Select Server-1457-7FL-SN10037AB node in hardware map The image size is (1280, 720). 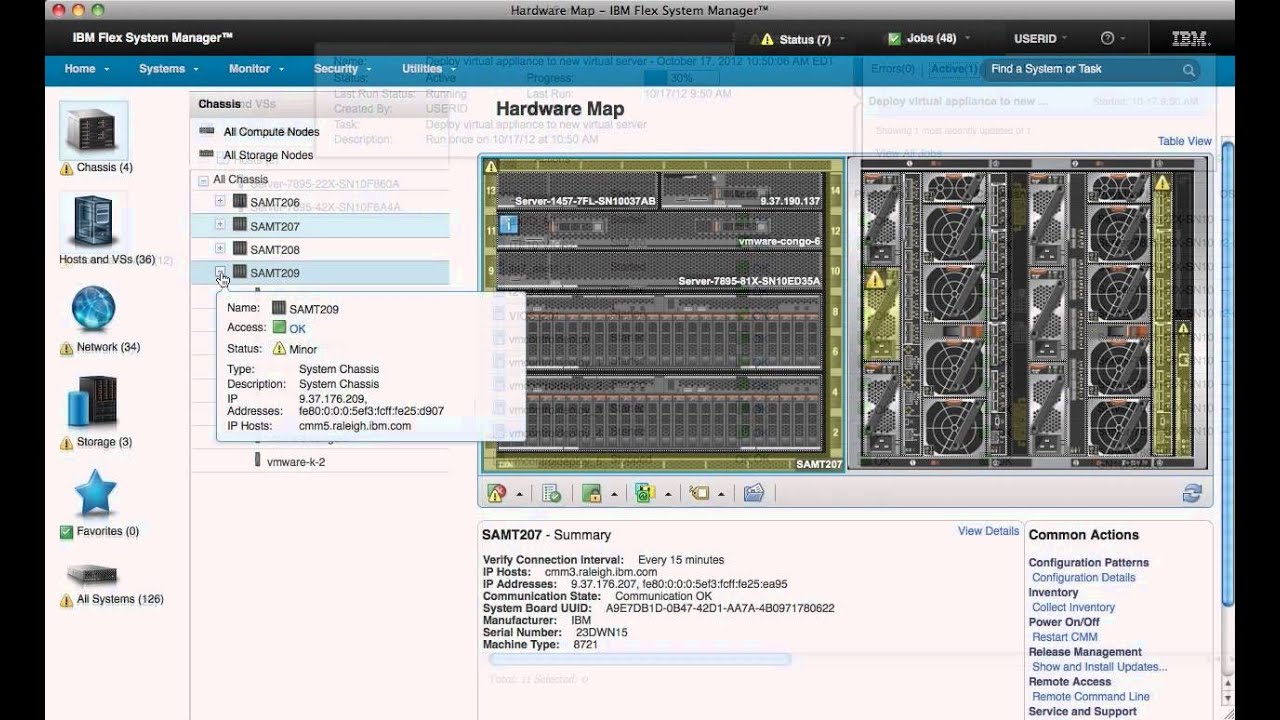[578, 191]
